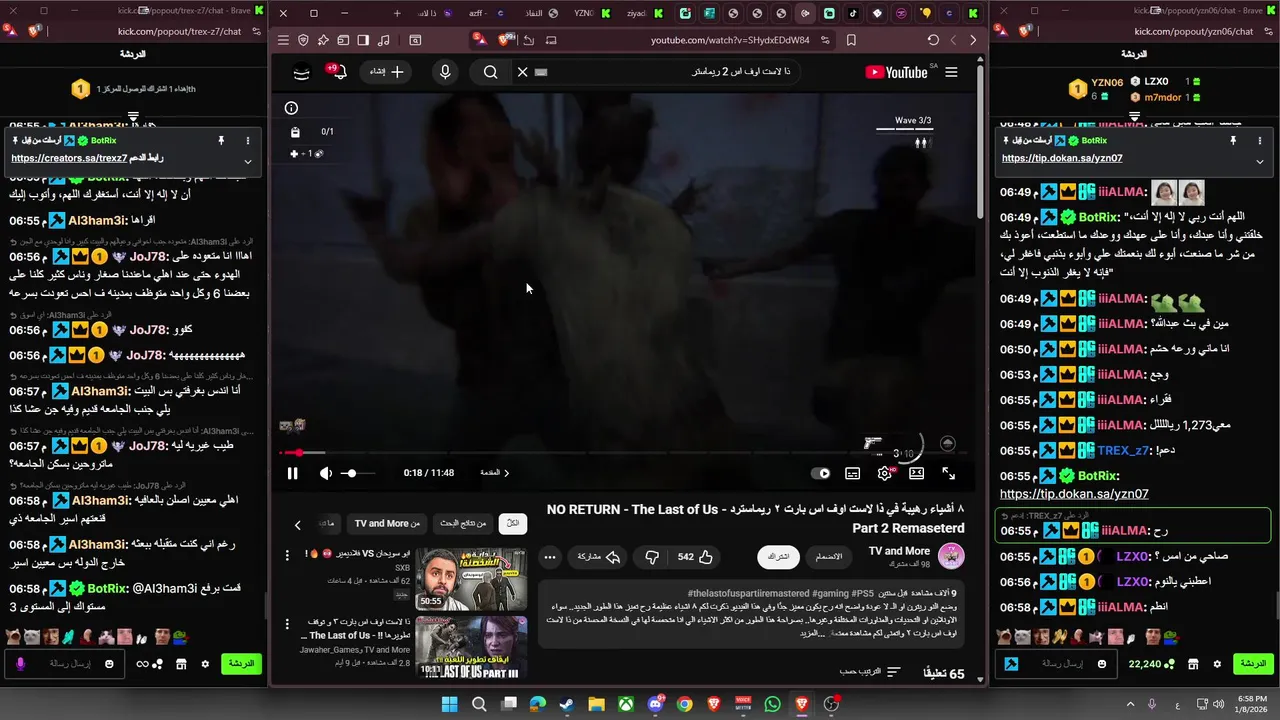Adjust the YouTube volume slider
1280x720 pixels.
click(357, 473)
